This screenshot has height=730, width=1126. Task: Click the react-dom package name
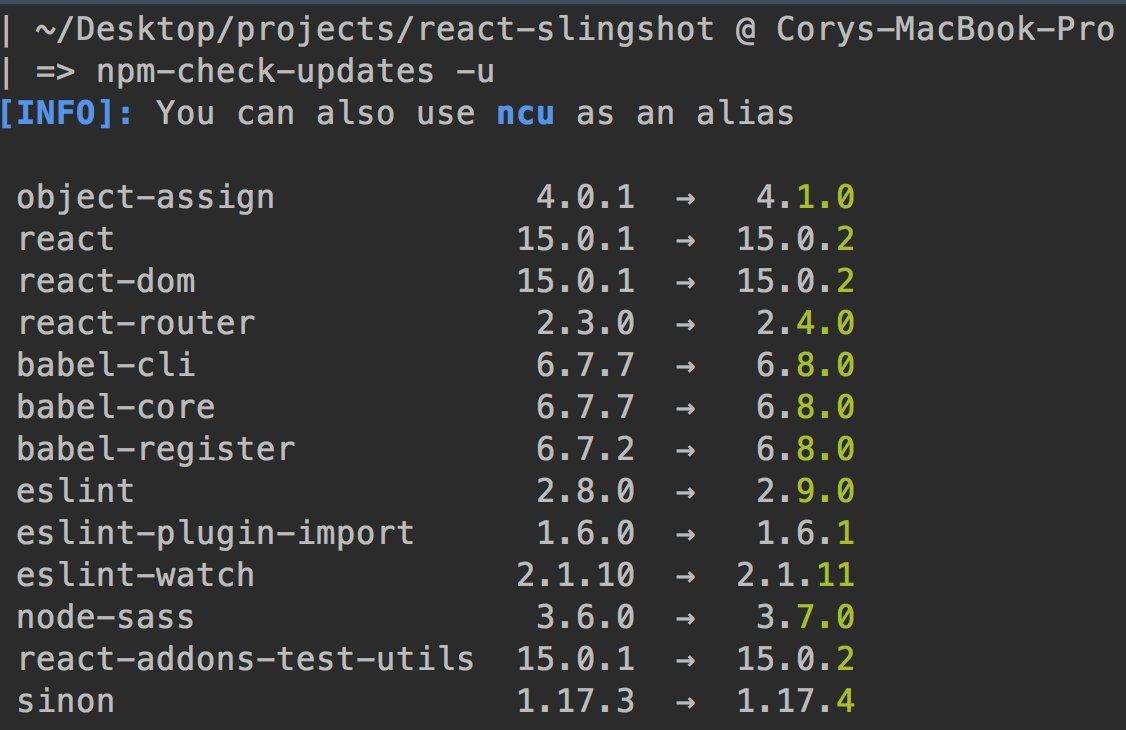(x=106, y=281)
